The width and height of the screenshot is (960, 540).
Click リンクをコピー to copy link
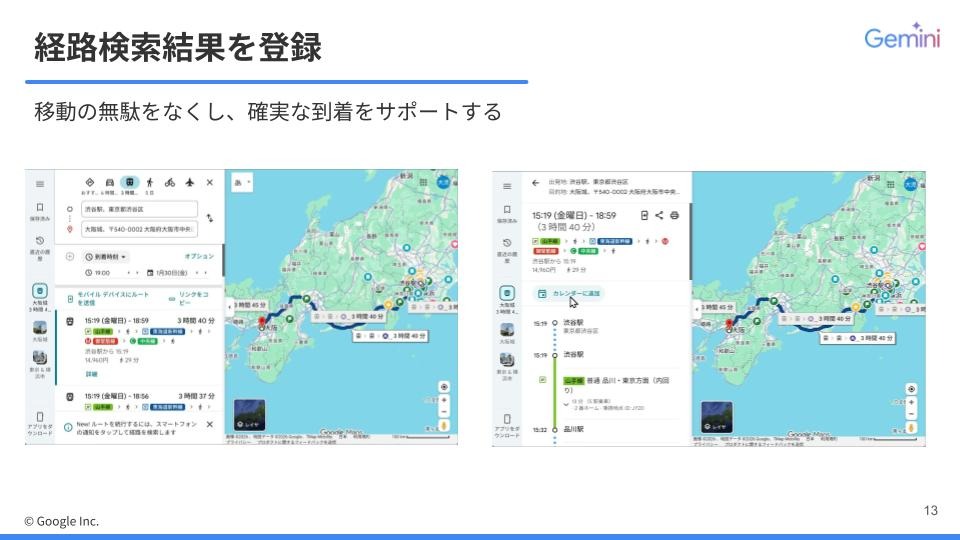[x=191, y=298]
